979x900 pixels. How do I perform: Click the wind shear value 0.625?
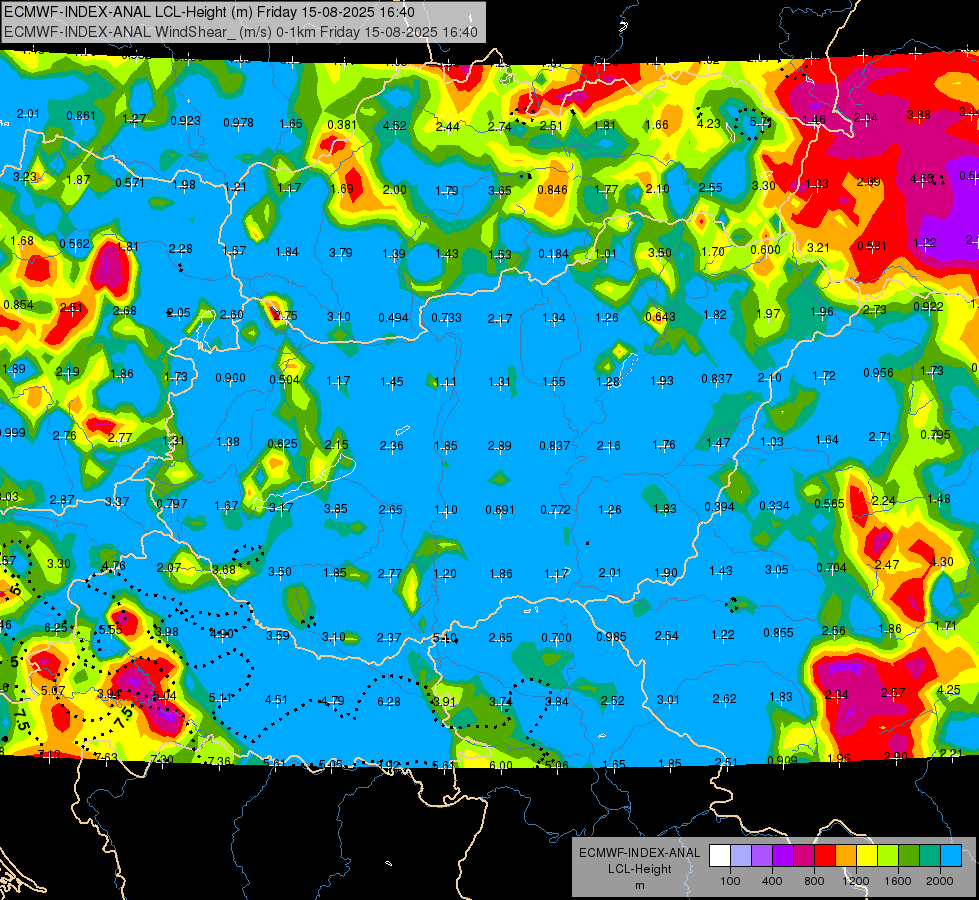(282, 443)
